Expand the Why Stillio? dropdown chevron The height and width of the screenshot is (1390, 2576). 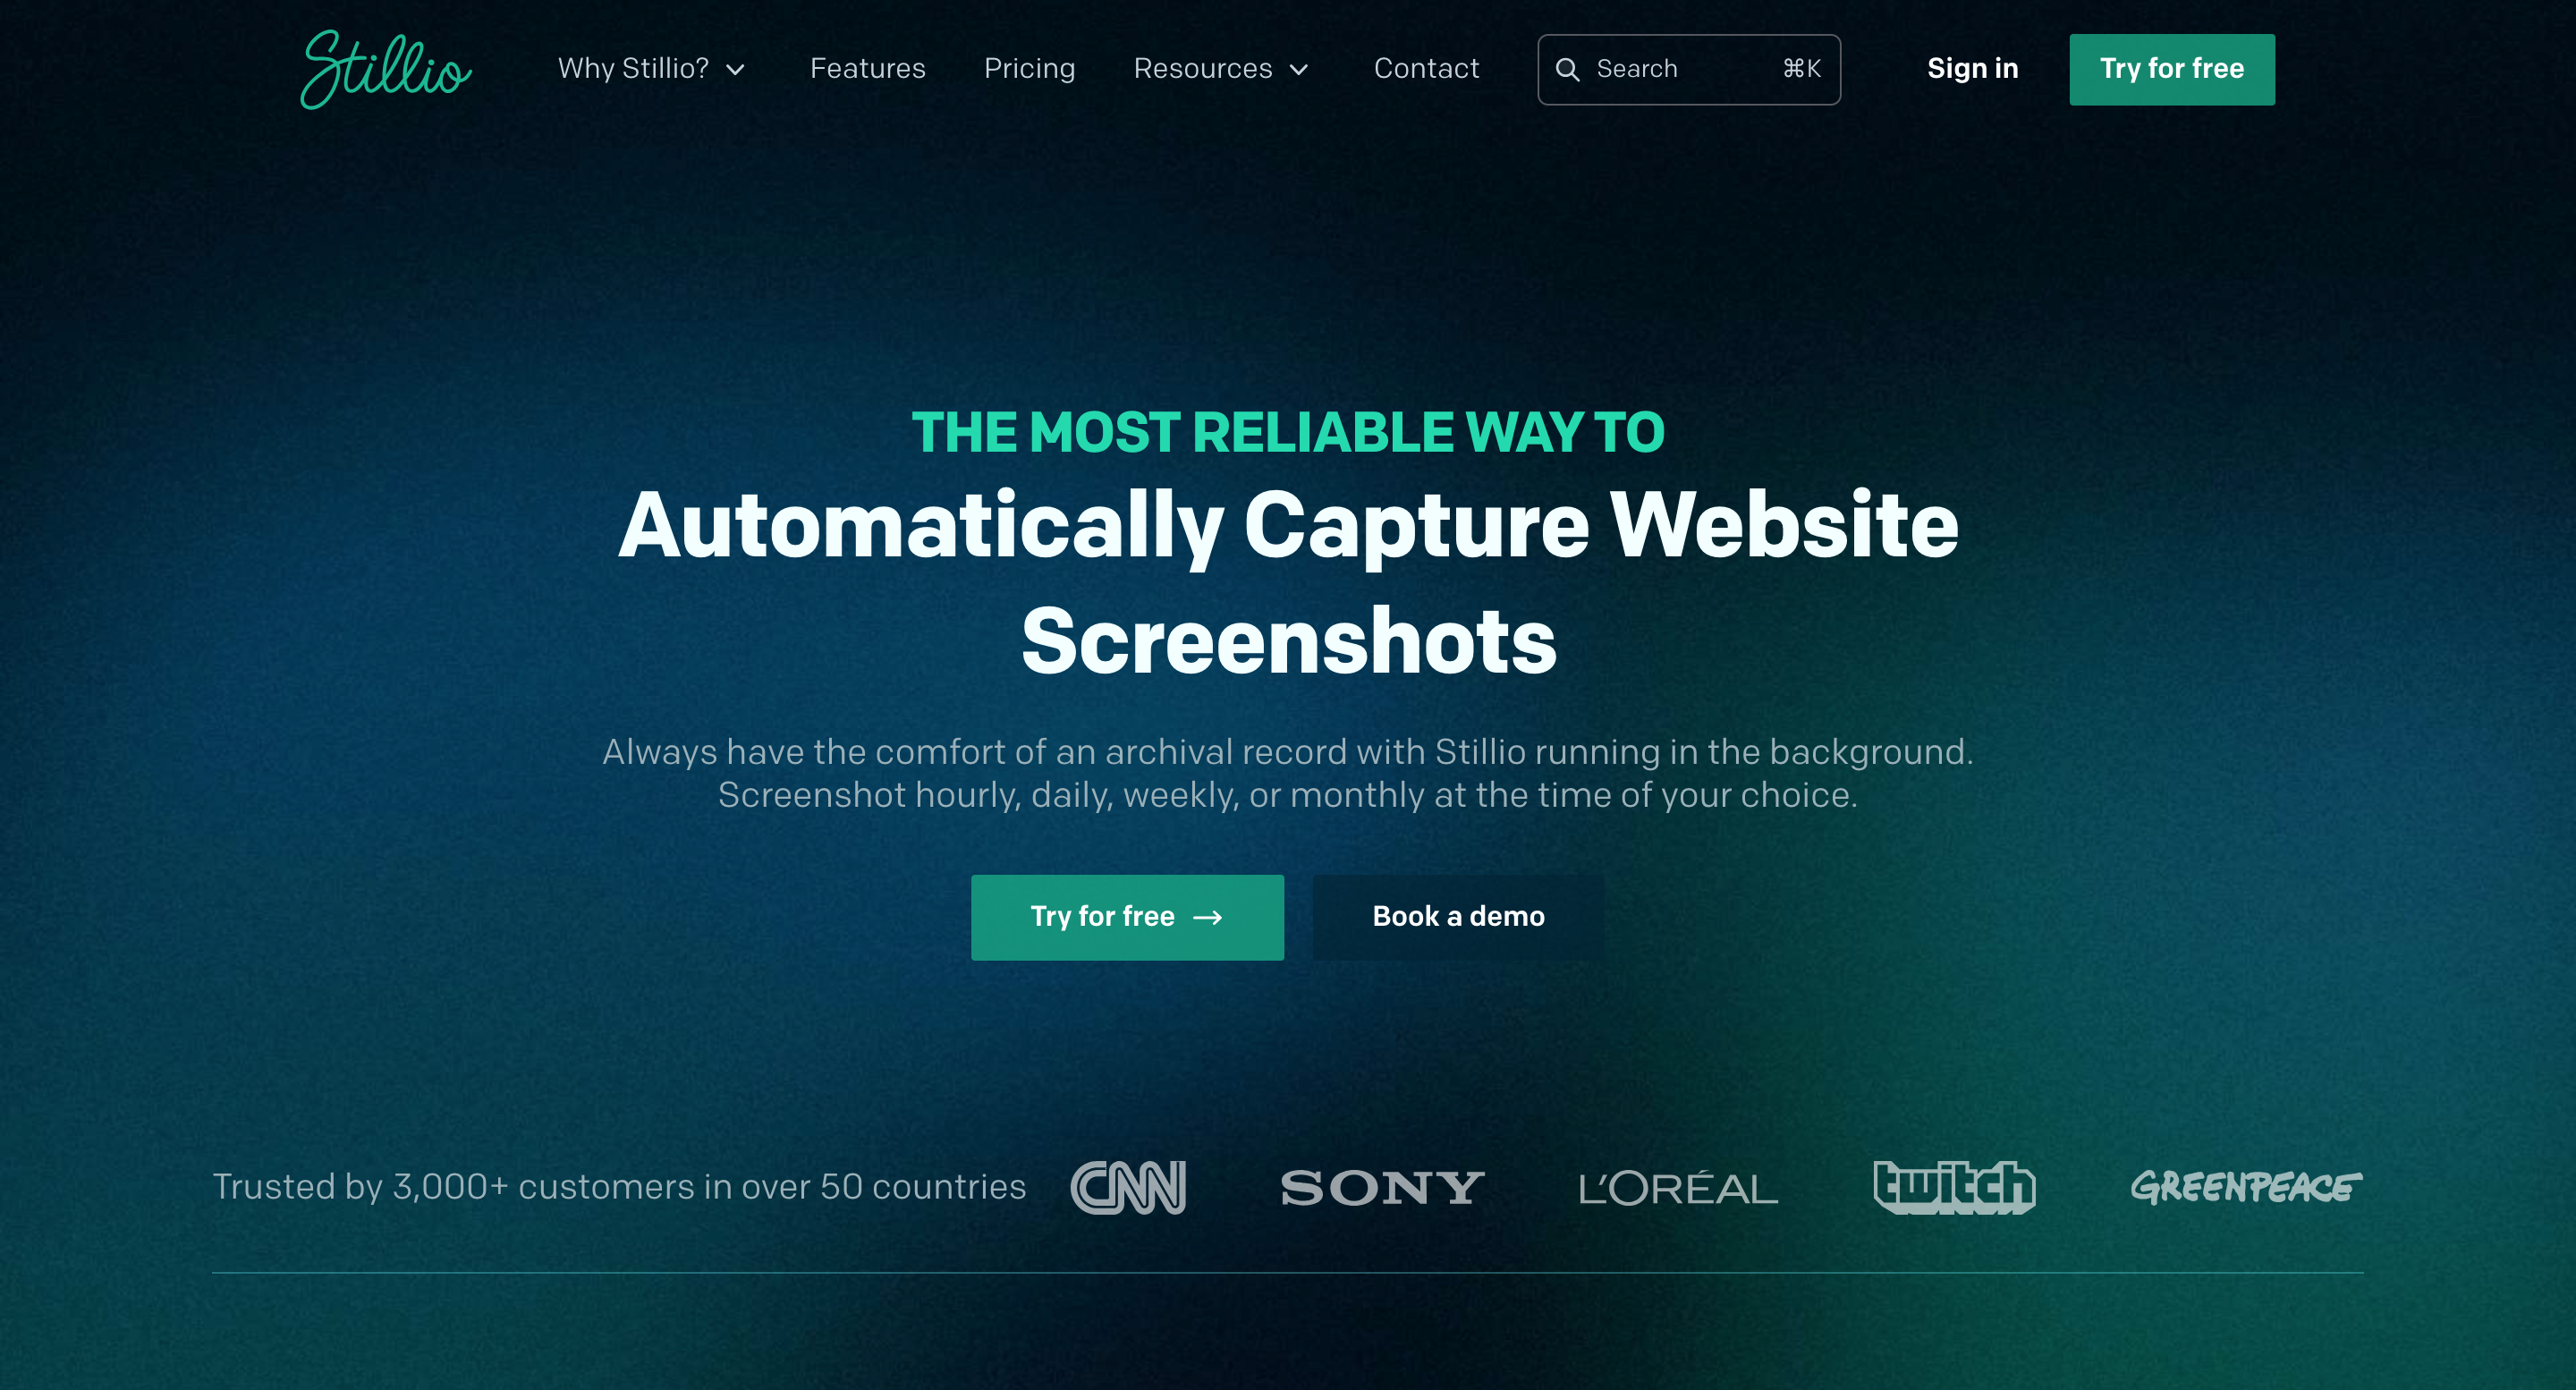coord(735,70)
